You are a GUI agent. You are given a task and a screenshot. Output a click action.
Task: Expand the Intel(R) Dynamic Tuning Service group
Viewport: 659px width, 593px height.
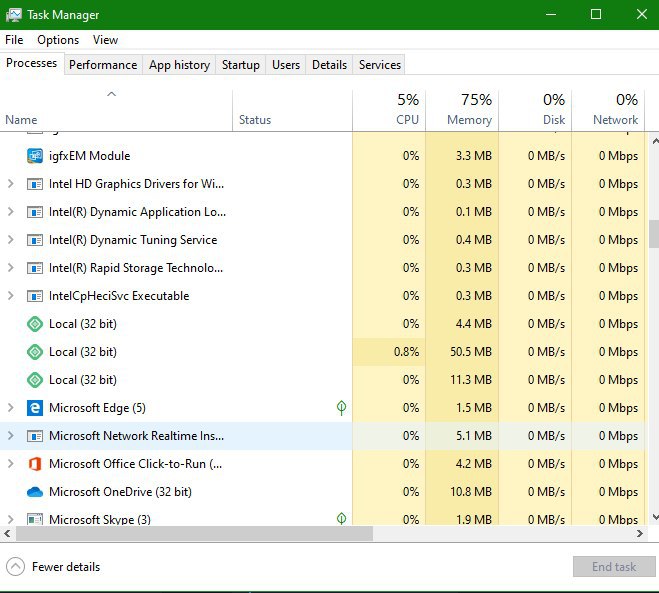(x=11, y=240)
